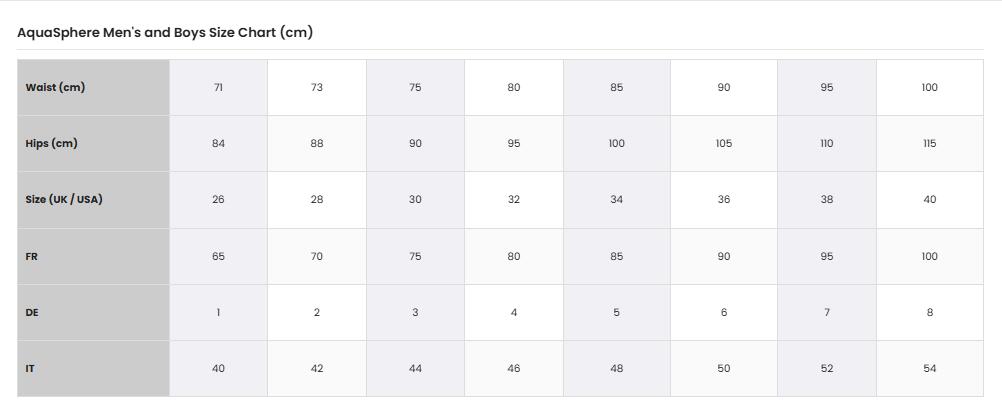Select the FR row header cell
Viewport: 1002px width, 419px height.
pyautogui.click(x=93, y=257)
